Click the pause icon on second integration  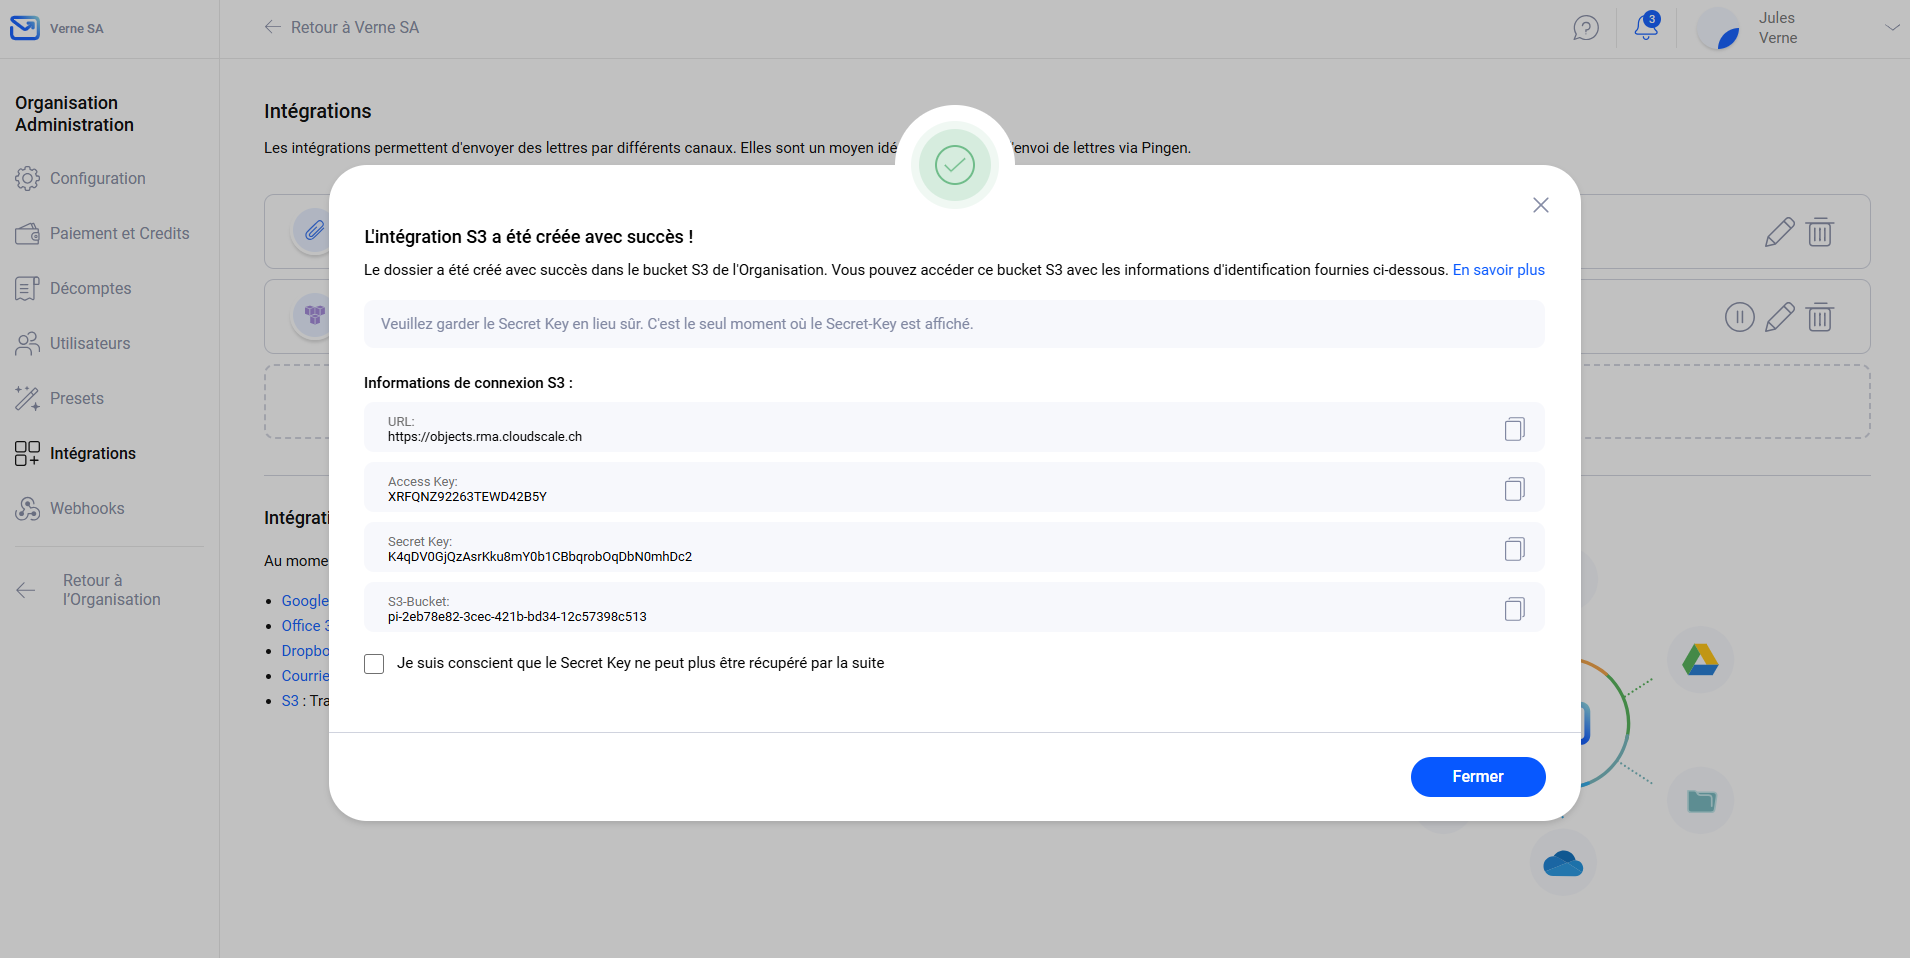point(1739,318)
